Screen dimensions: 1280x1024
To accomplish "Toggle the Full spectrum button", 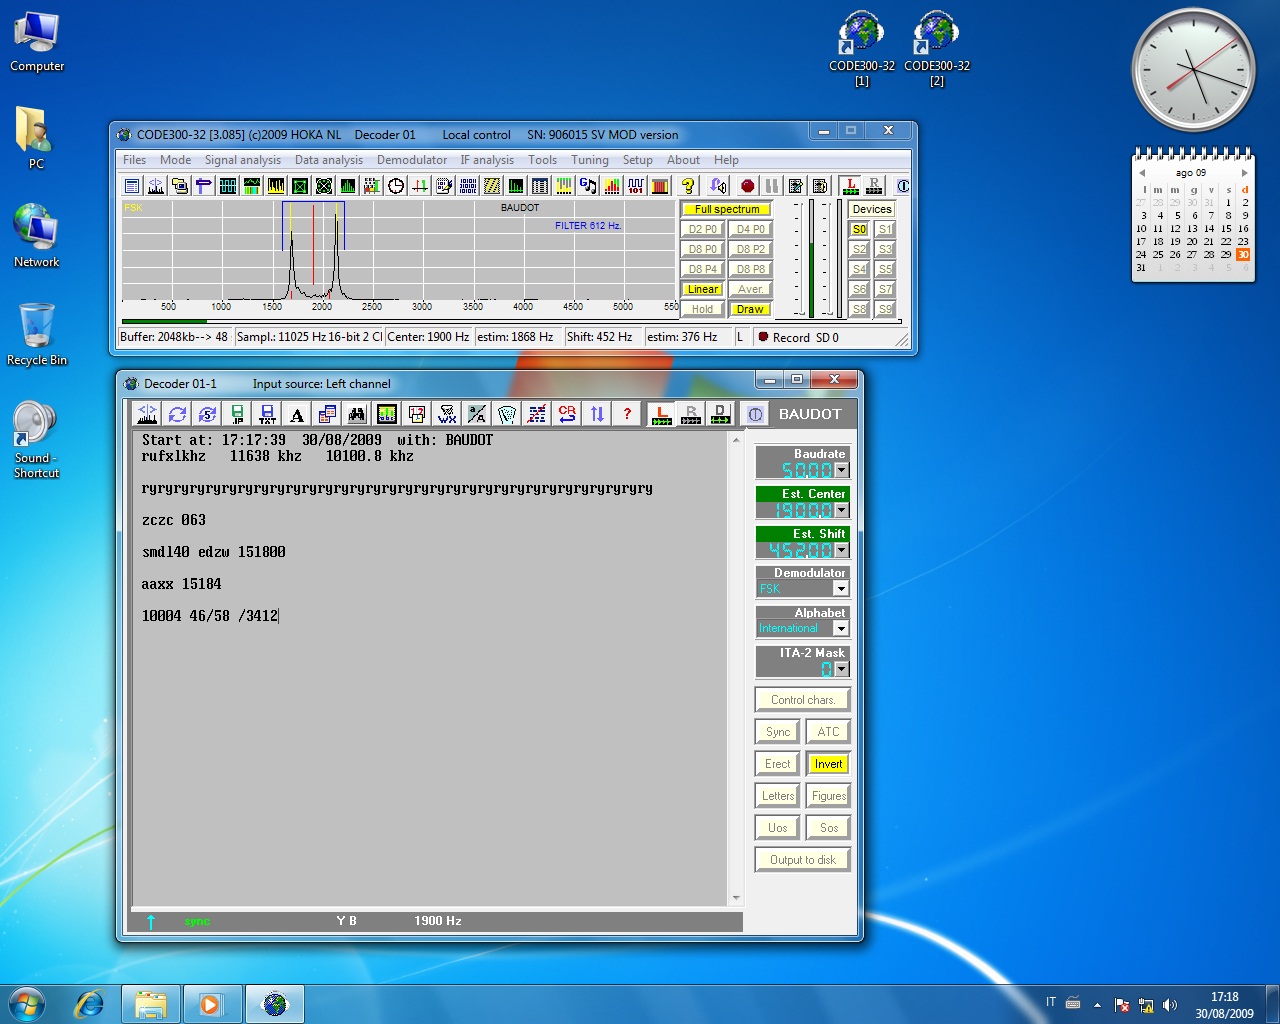I will [727, 209].
